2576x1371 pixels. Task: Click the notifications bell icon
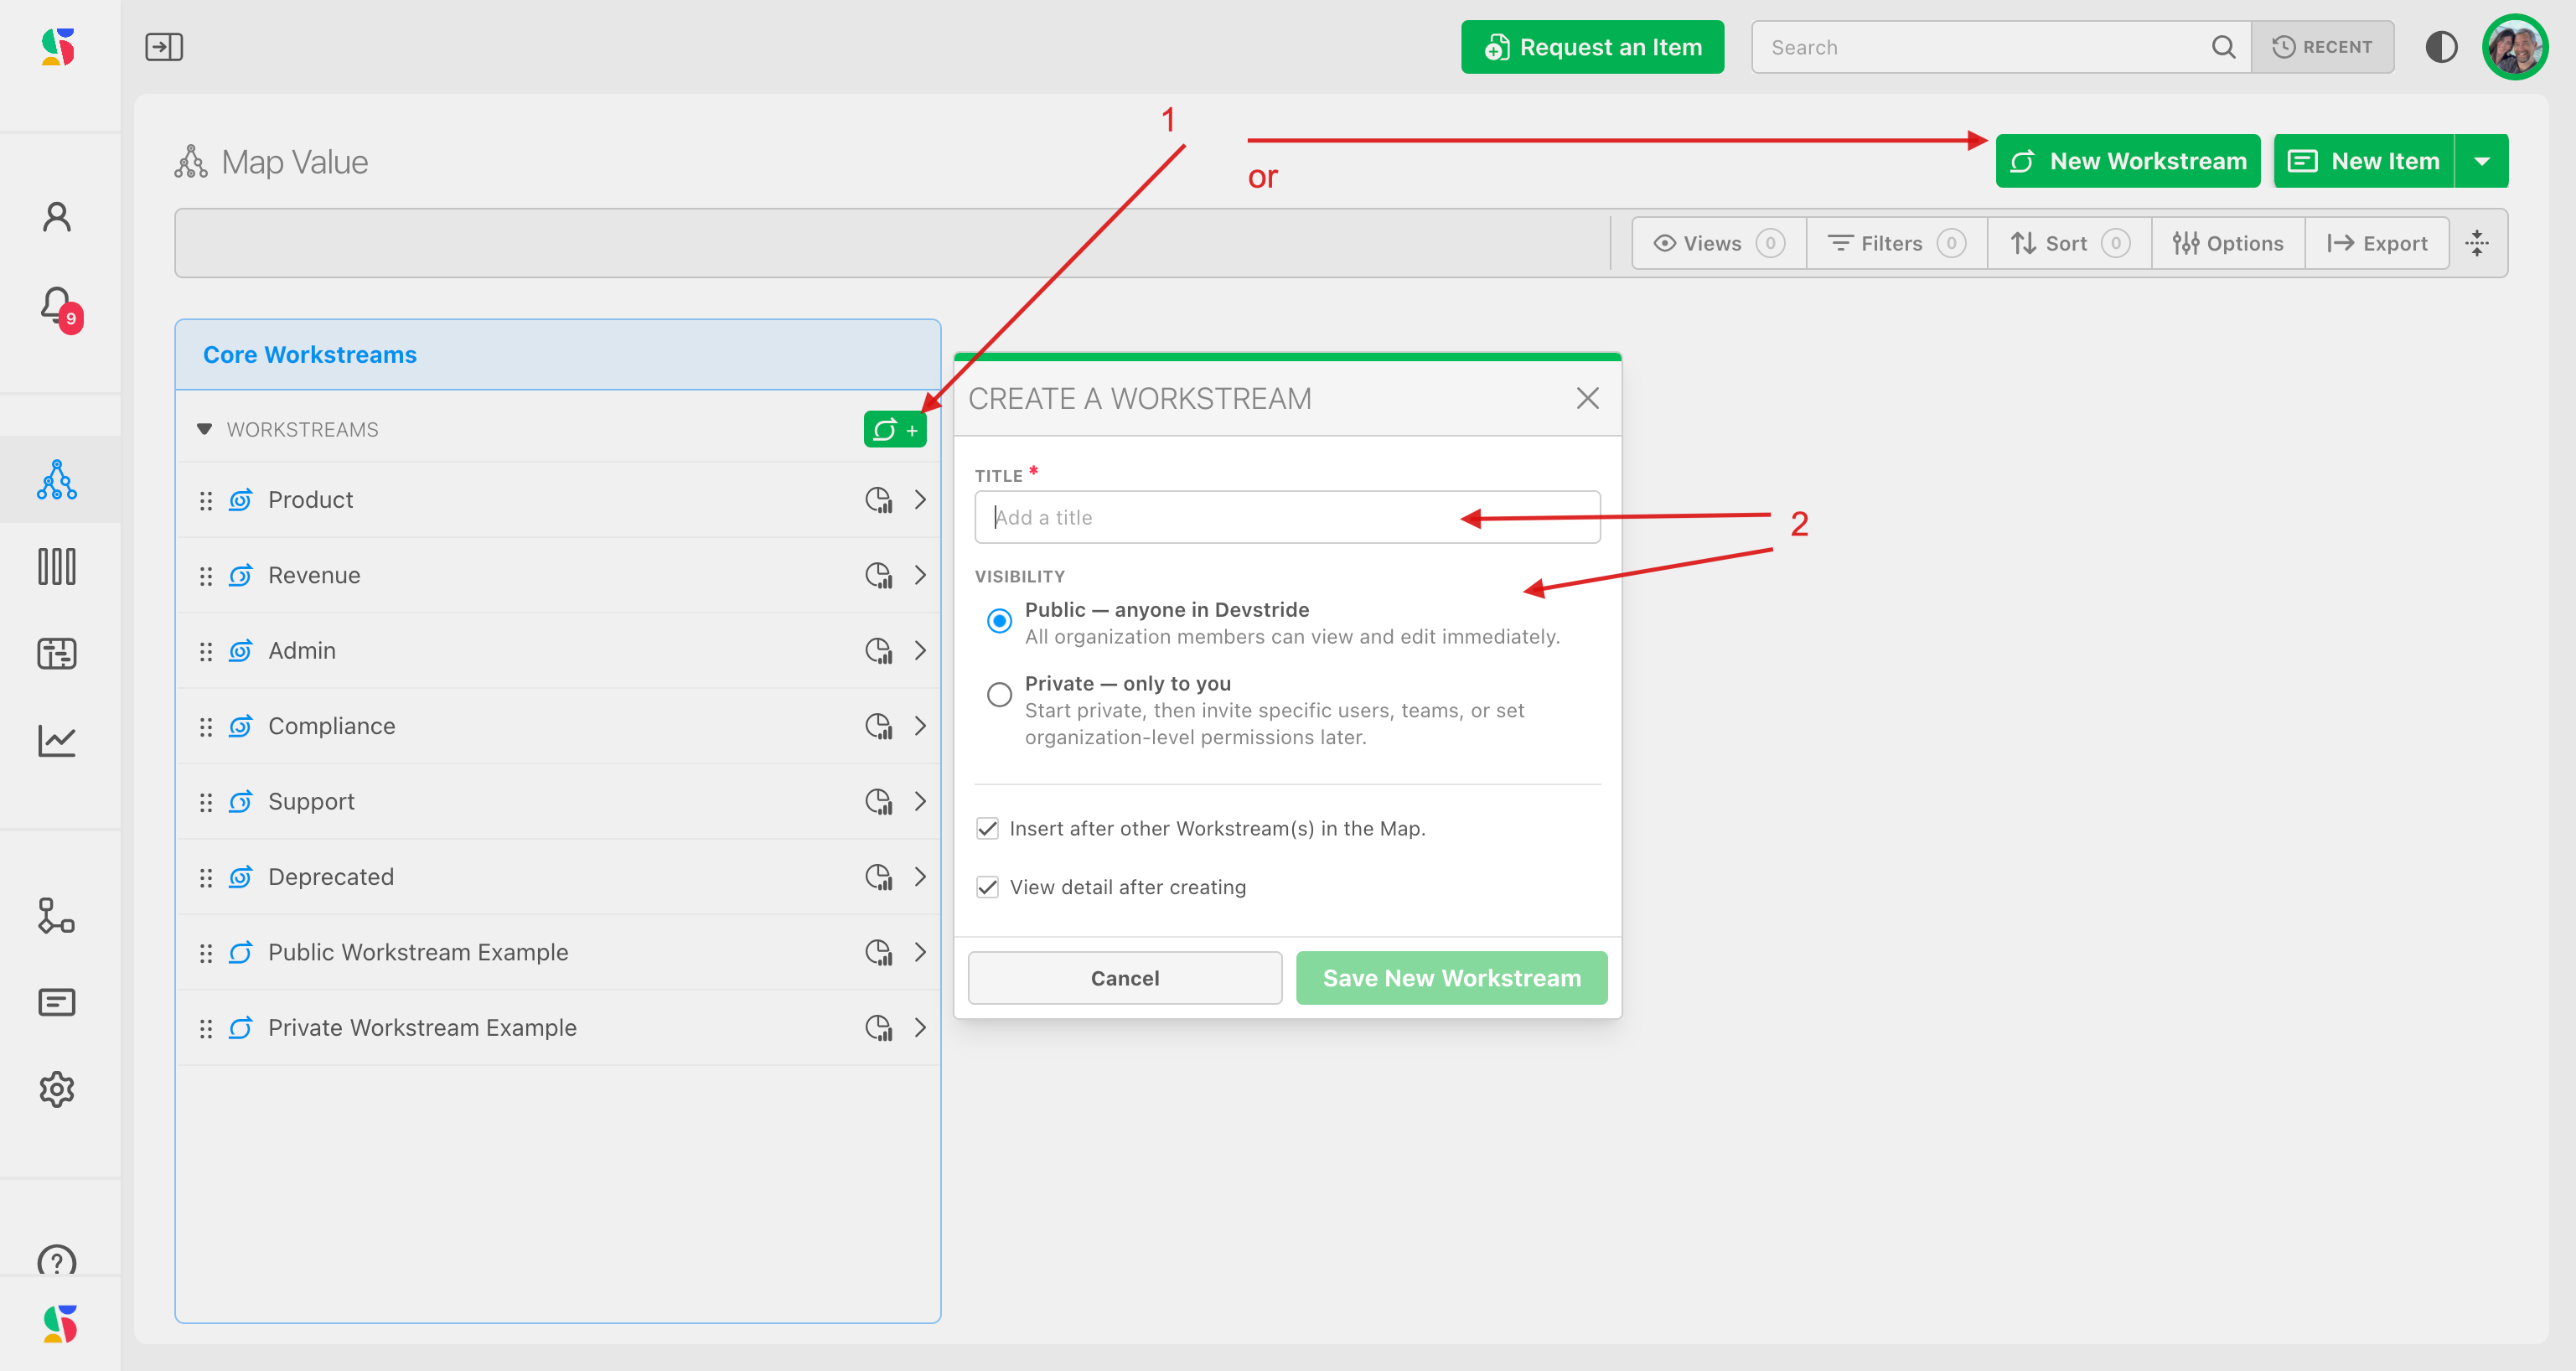click(57, 305)
